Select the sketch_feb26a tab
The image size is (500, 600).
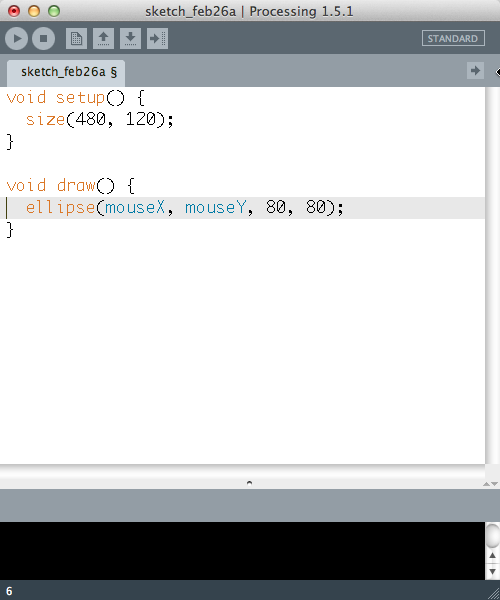coord(66,73)
